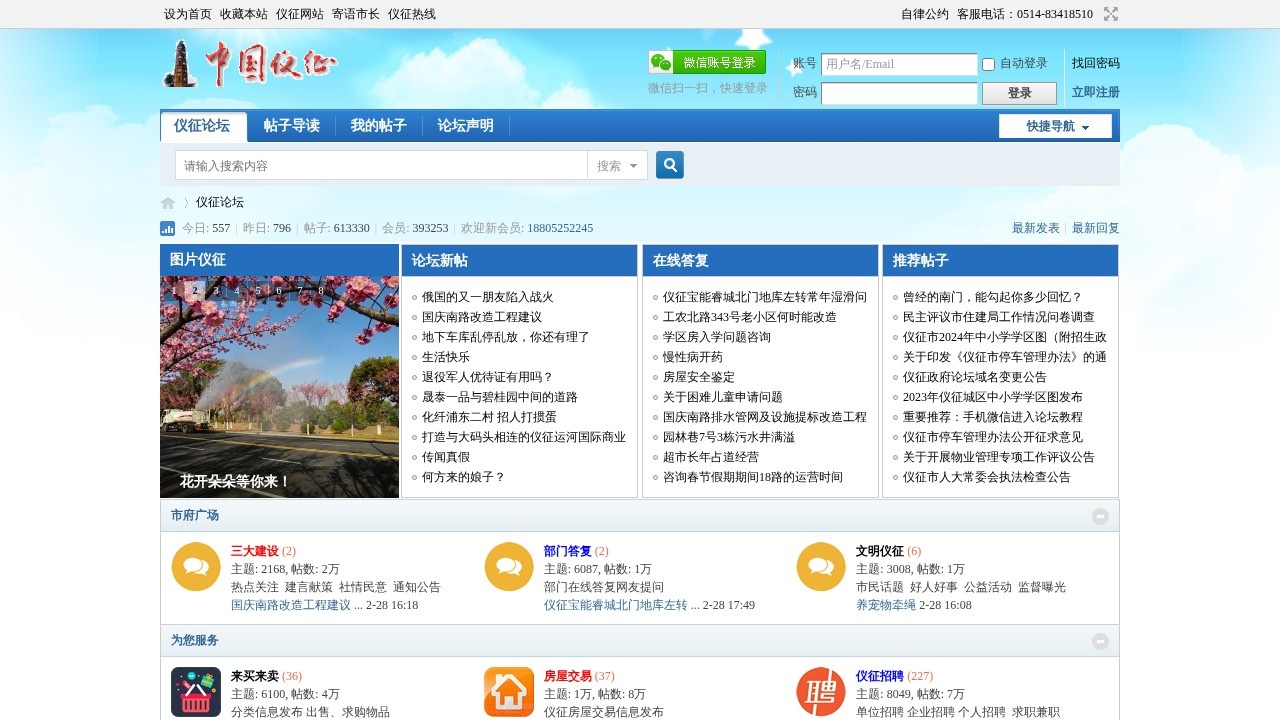Click the 房屋交易 house icon
This screenshot has width=1280, height=720.
point(508,691)
